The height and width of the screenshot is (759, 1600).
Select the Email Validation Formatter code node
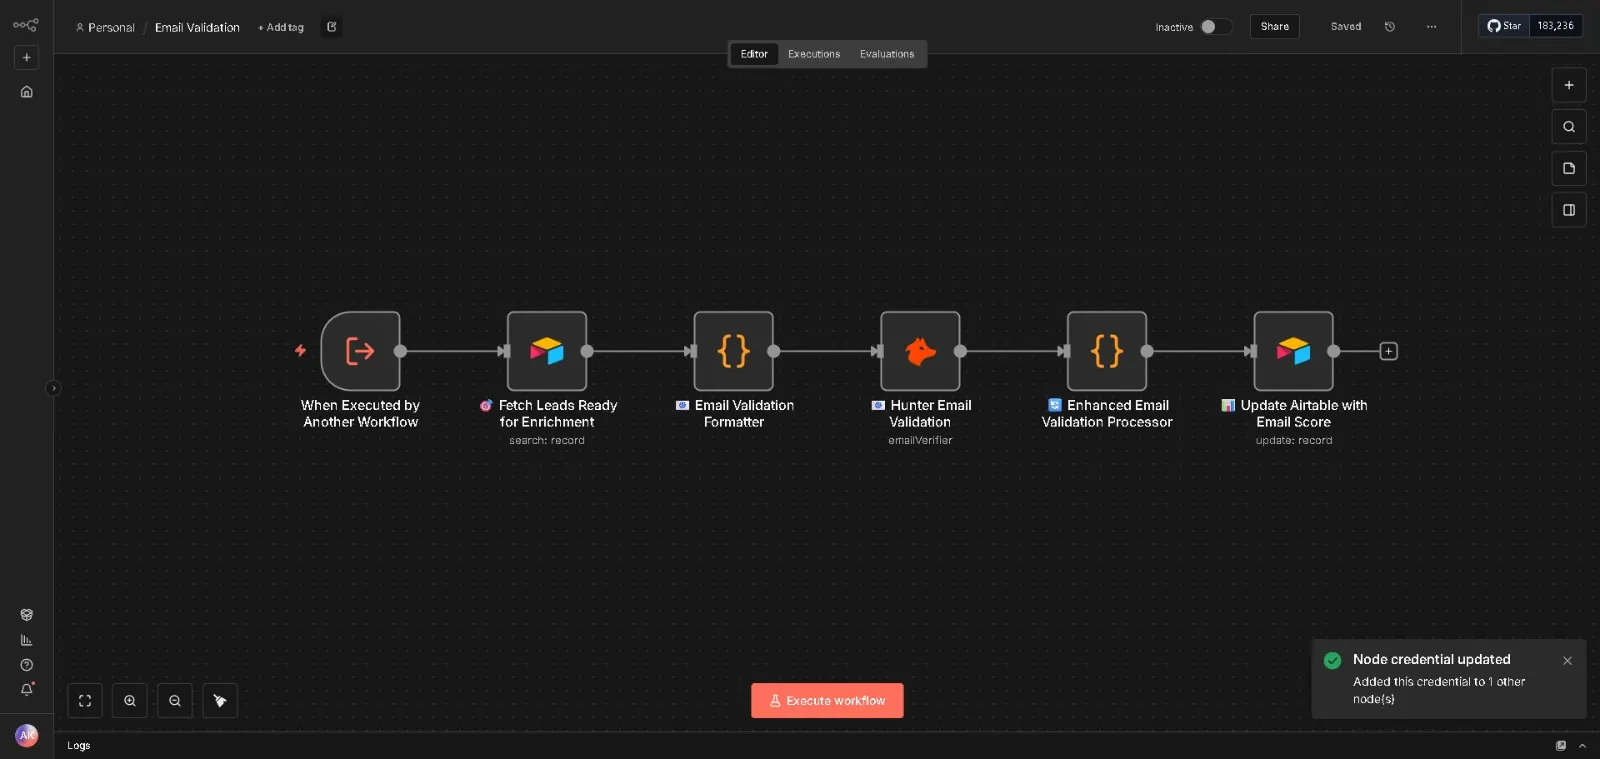click(x=734, y=351)
